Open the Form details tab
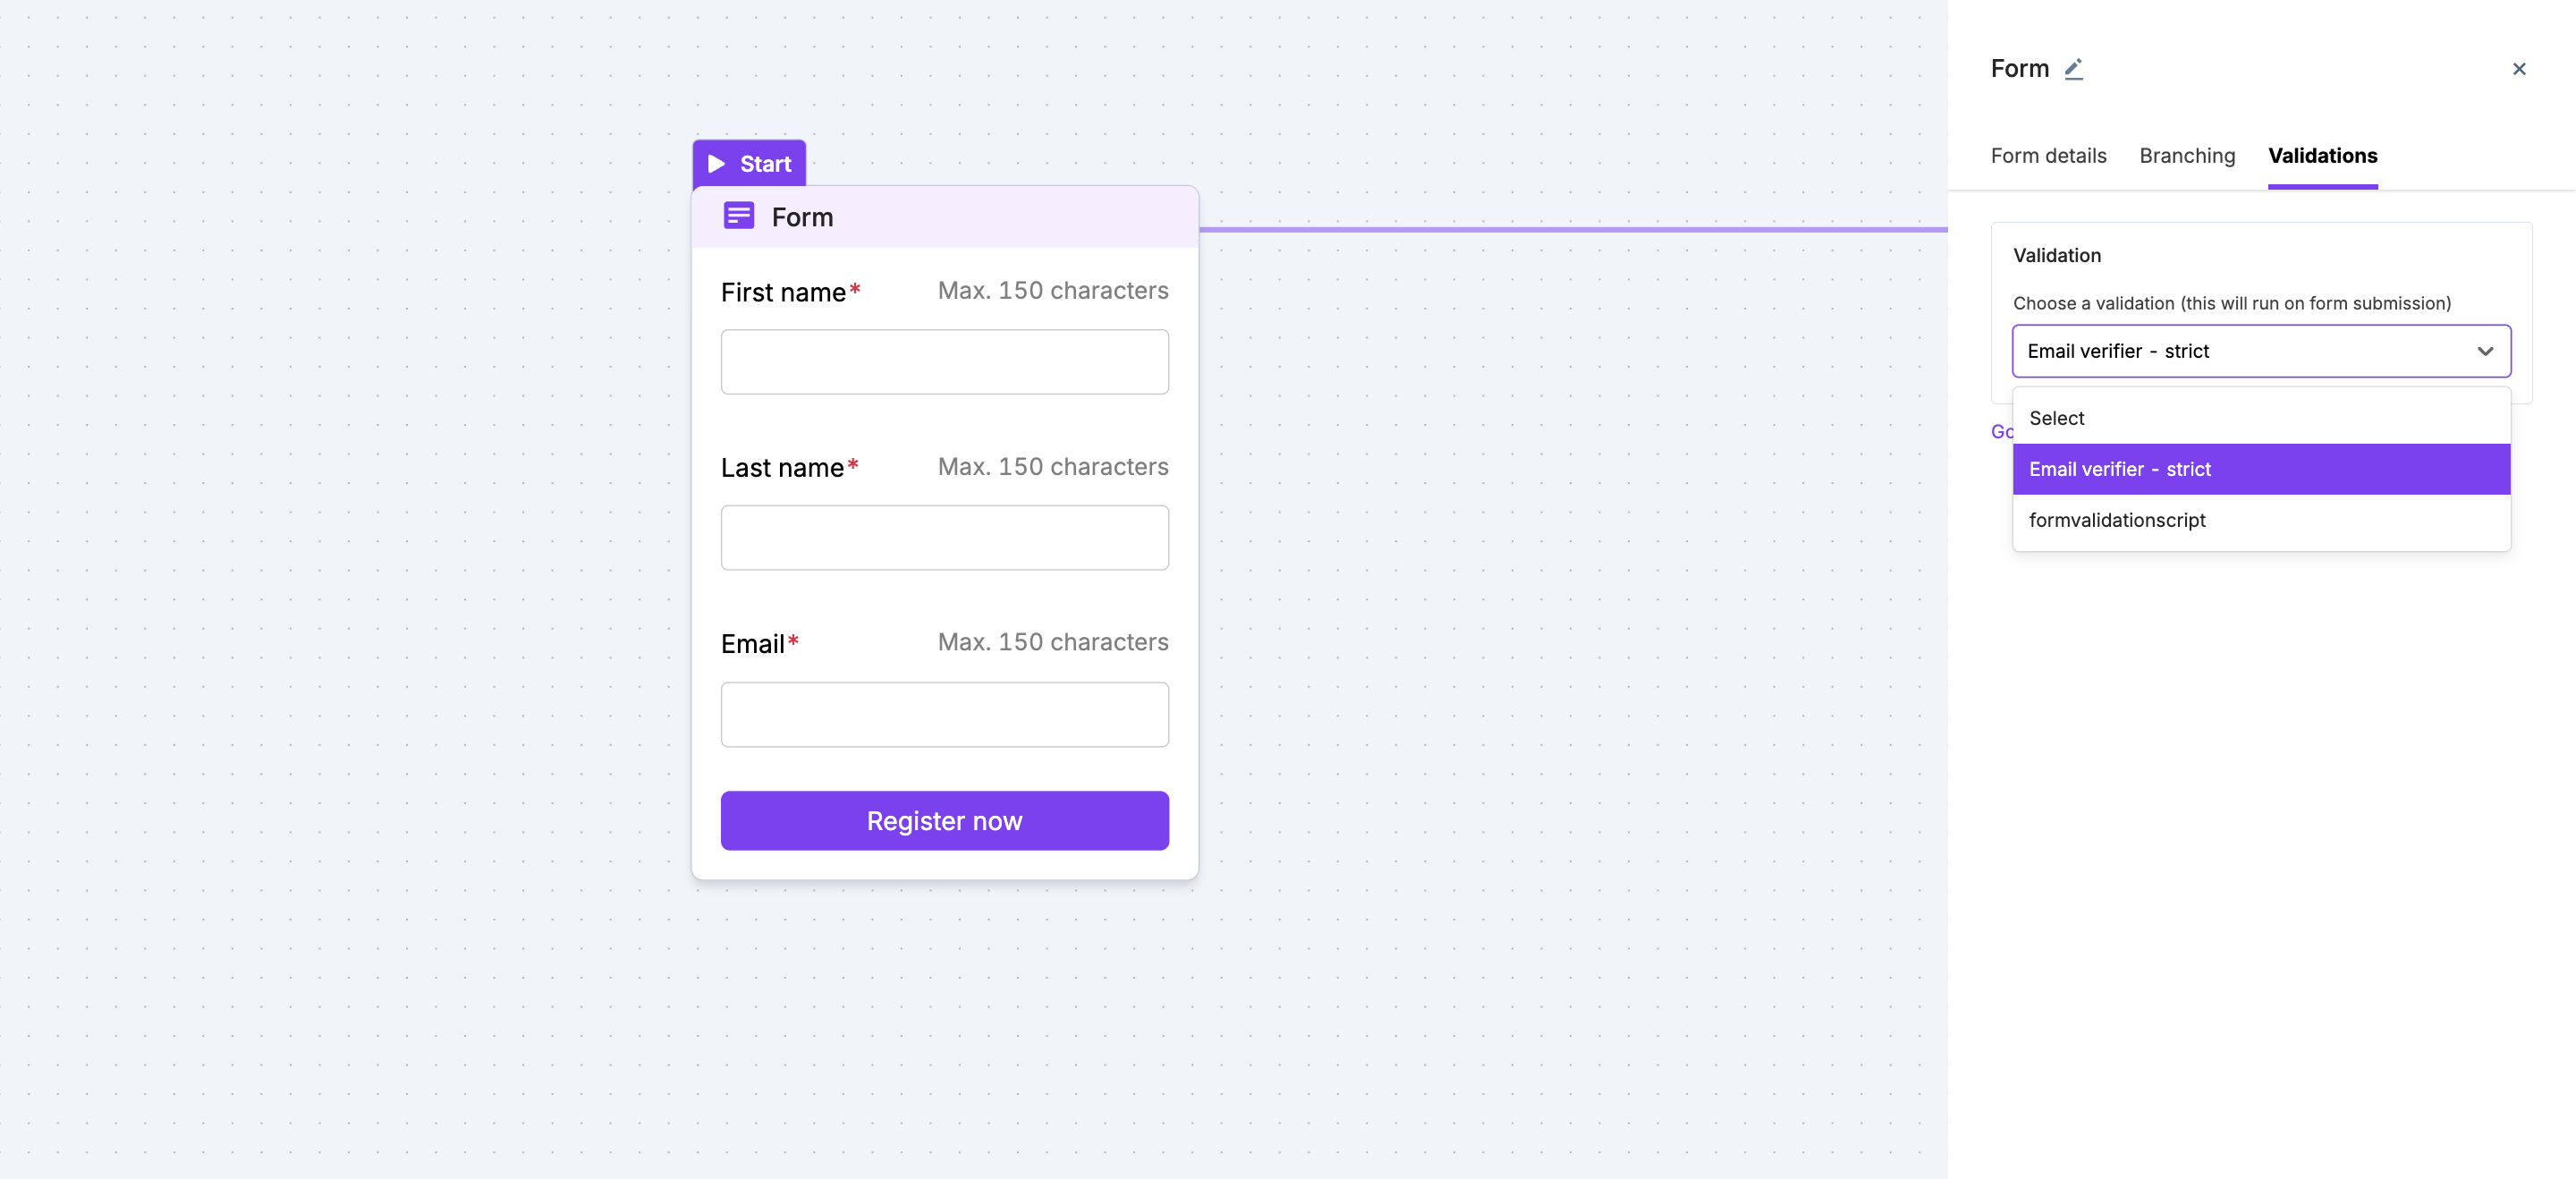This screenshot has height=1179, width=2576. 2048,156
